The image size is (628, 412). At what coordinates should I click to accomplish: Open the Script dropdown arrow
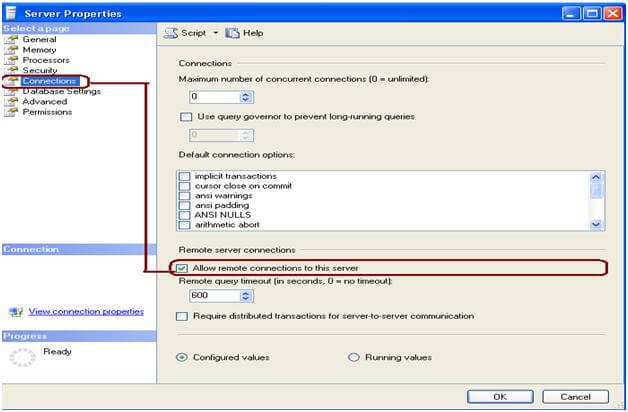tap(215, 33)
